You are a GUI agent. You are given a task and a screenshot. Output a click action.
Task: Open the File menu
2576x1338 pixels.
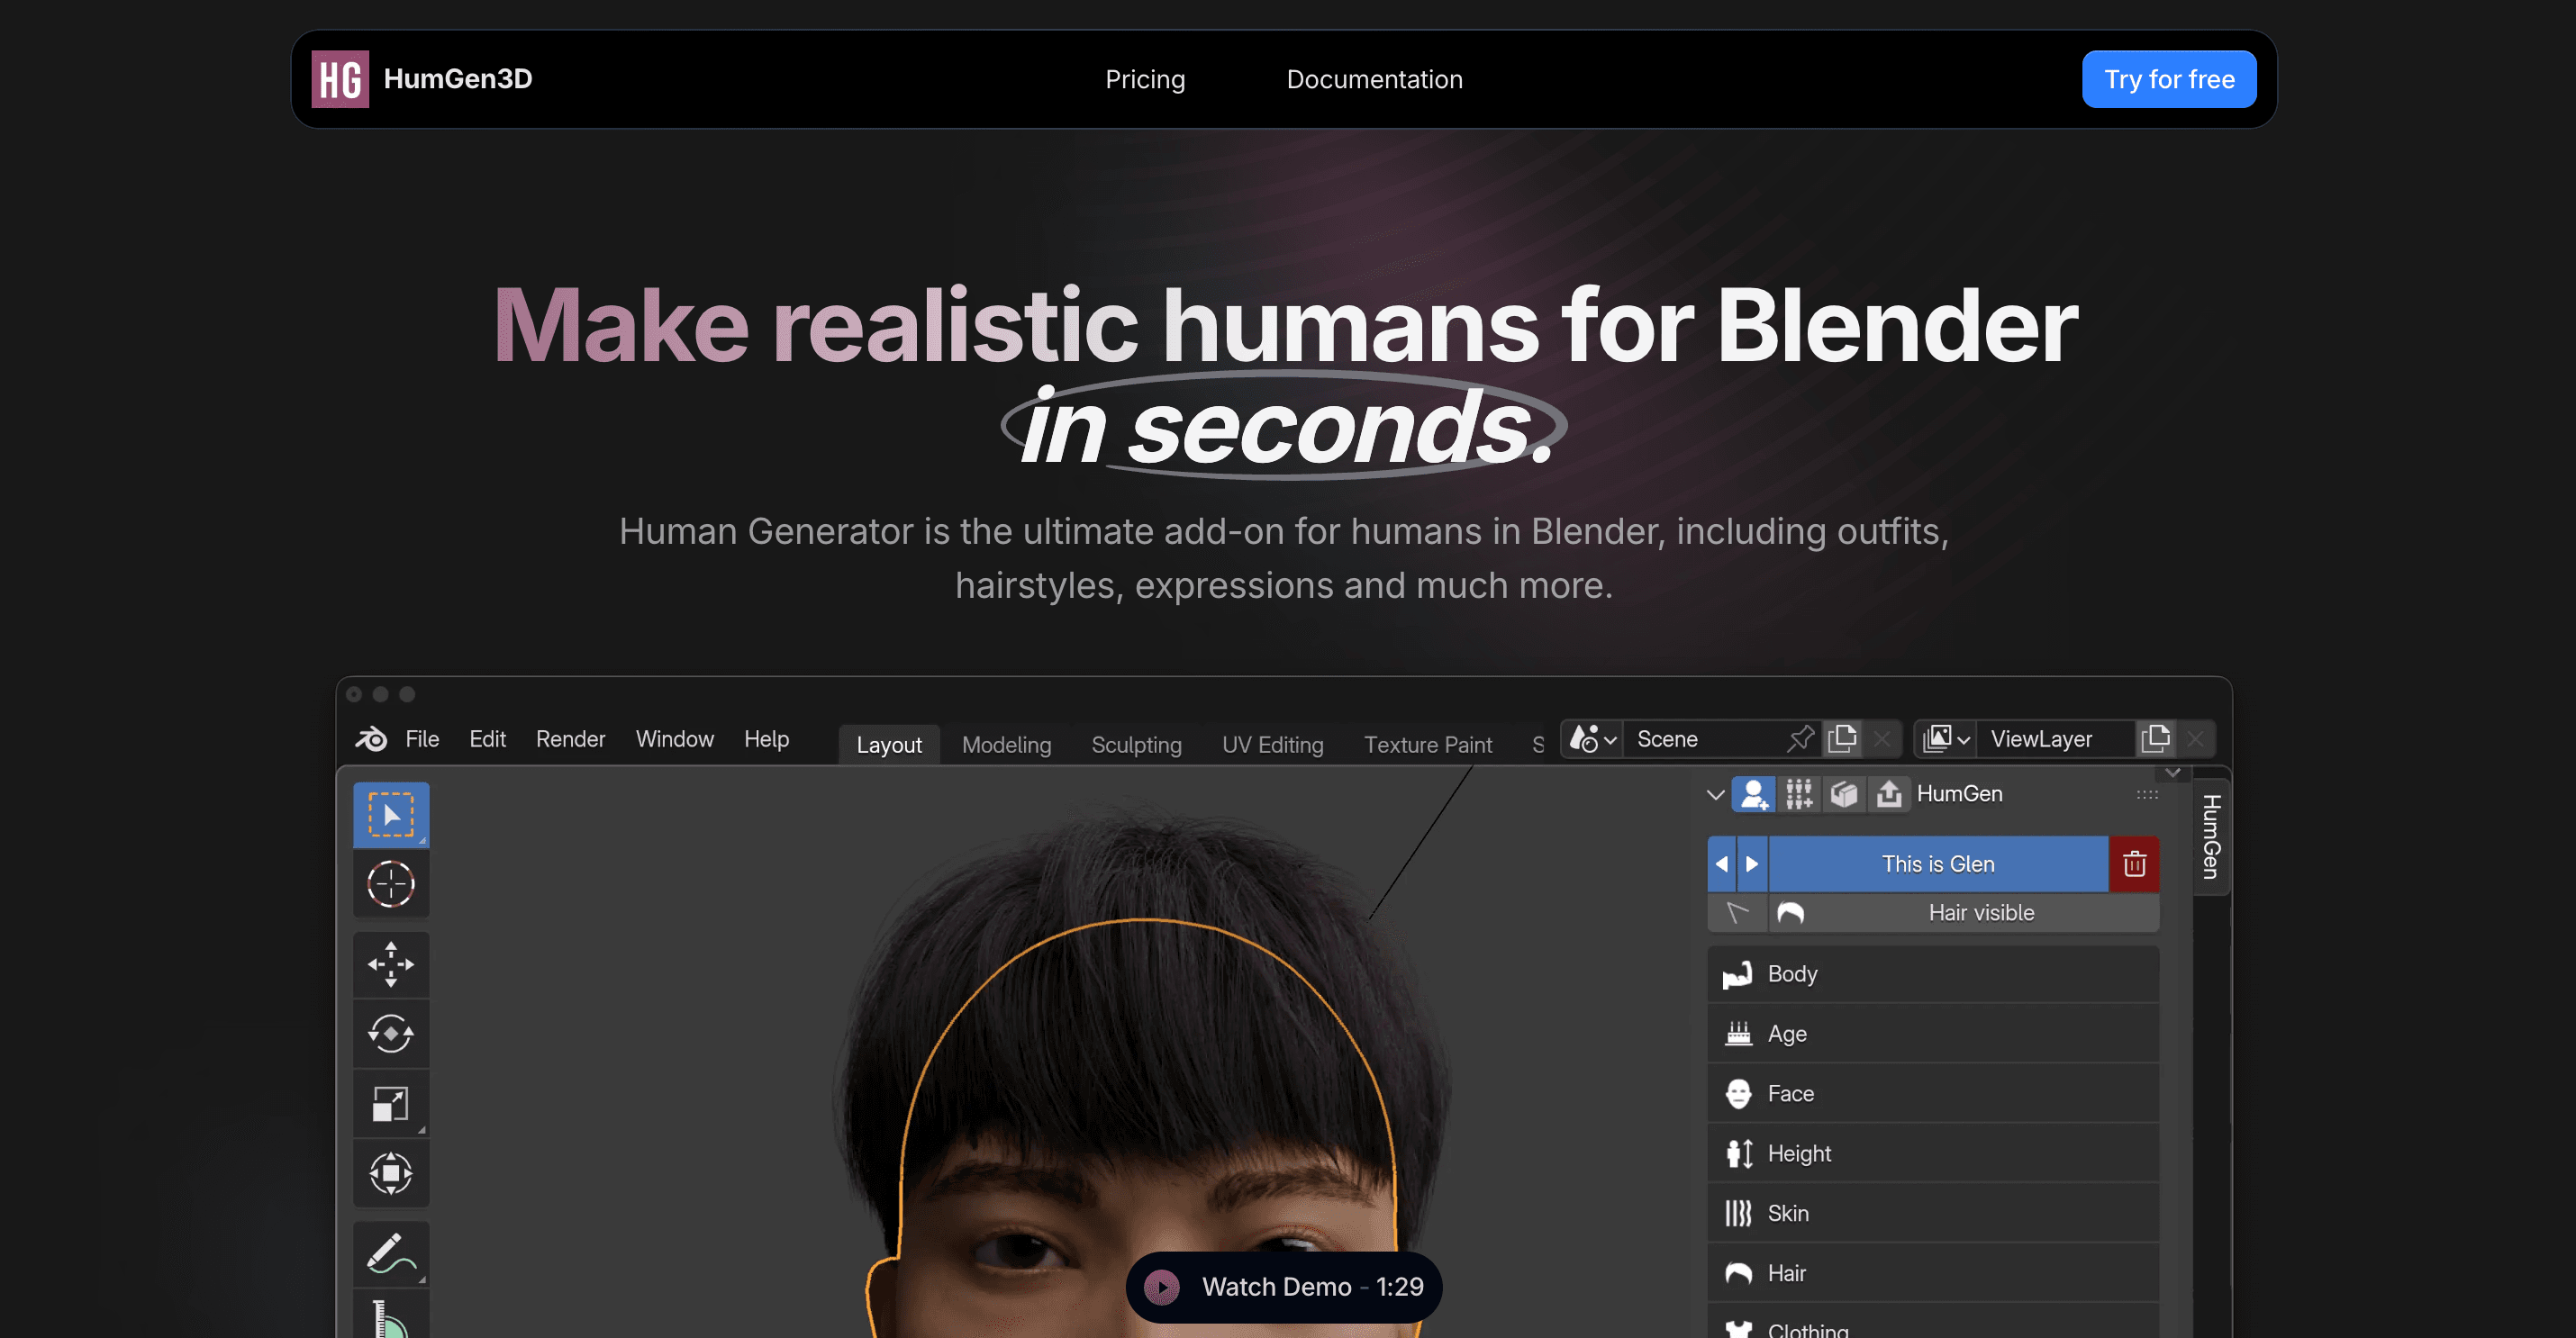pyautogui.click(x=422, y=739)
